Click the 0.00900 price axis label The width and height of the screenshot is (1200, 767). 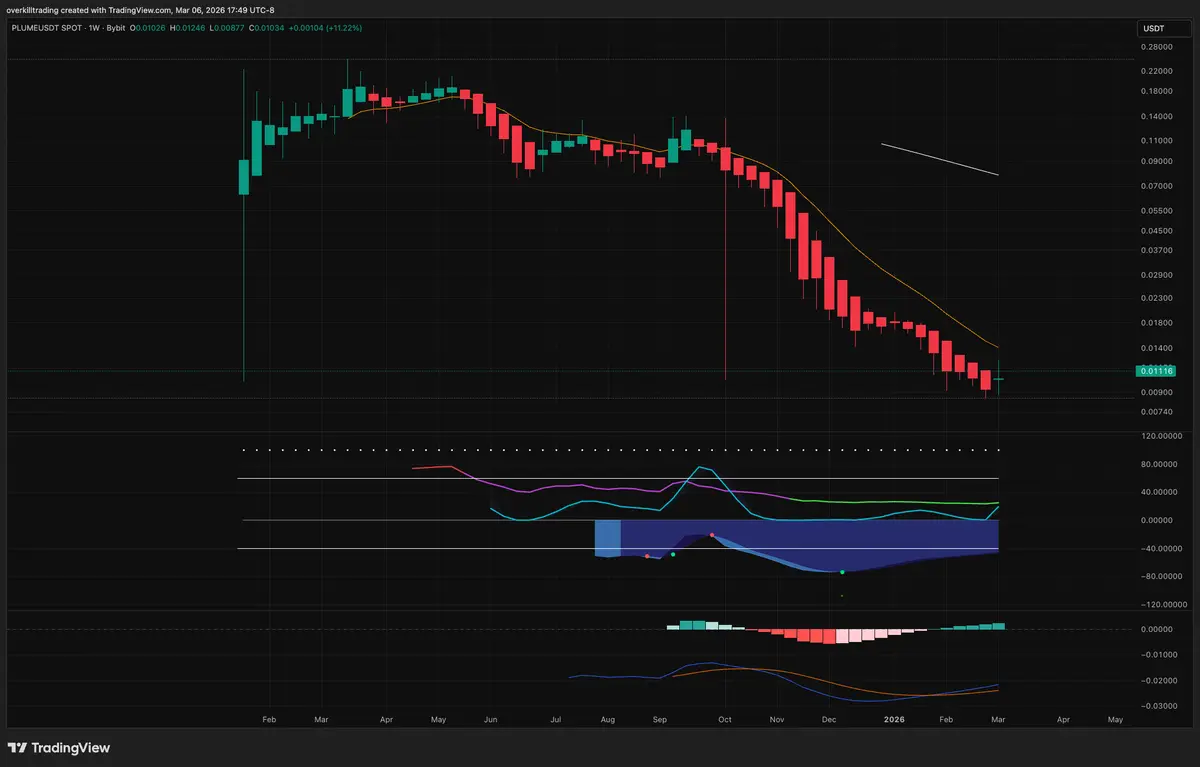pyautogui.click(x=1157, y=392)
